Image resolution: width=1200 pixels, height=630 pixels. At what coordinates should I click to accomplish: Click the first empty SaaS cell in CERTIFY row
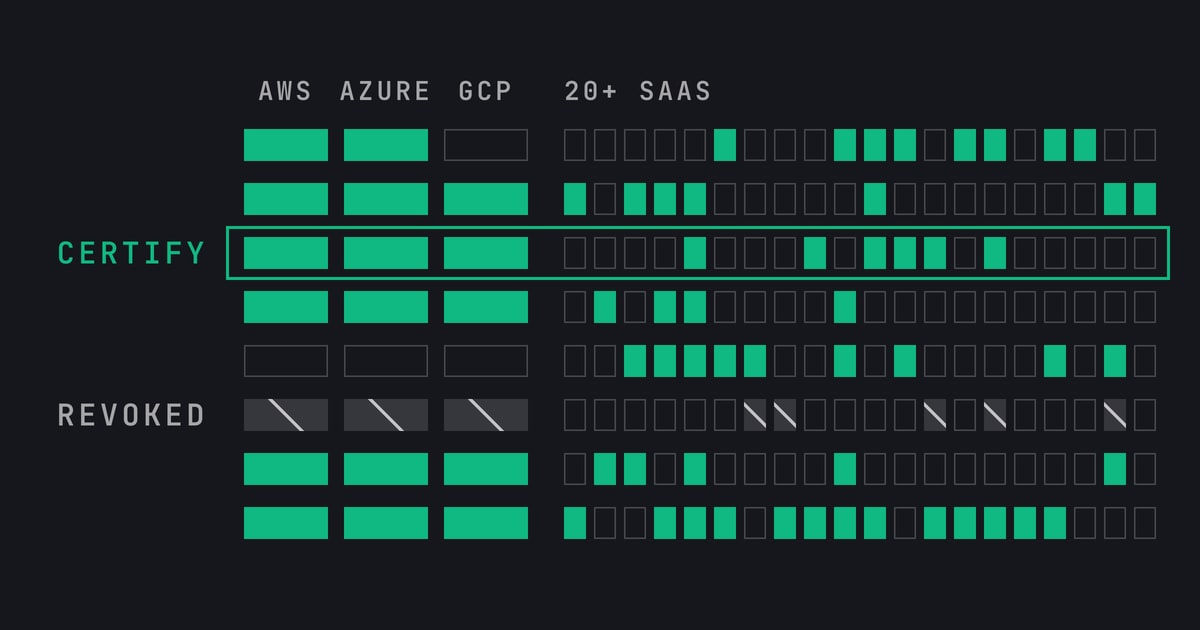[x=575, y=253]
